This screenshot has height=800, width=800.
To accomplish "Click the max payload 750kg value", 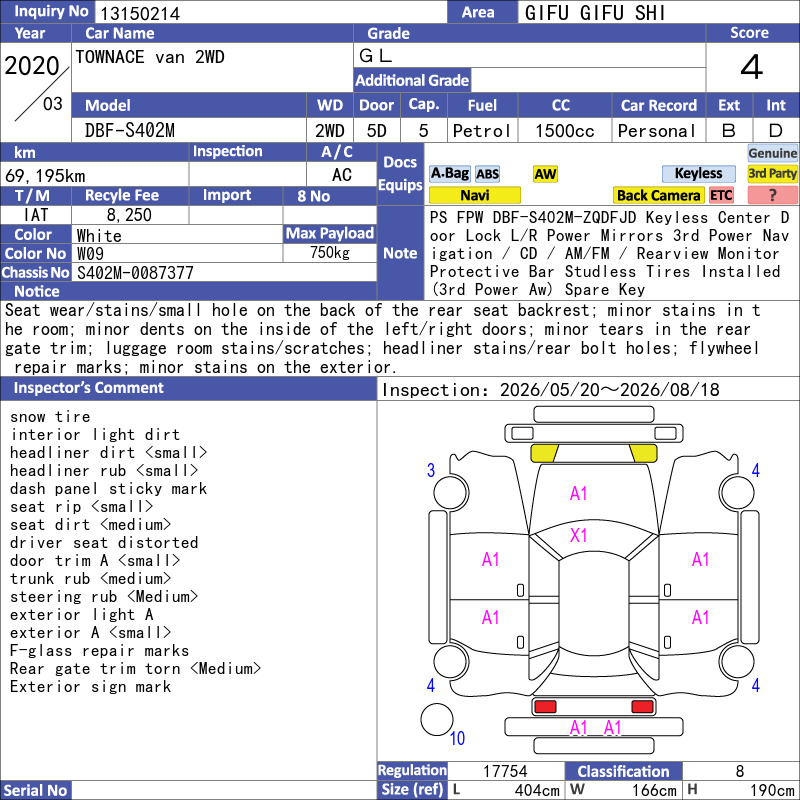I will [330, 253].
